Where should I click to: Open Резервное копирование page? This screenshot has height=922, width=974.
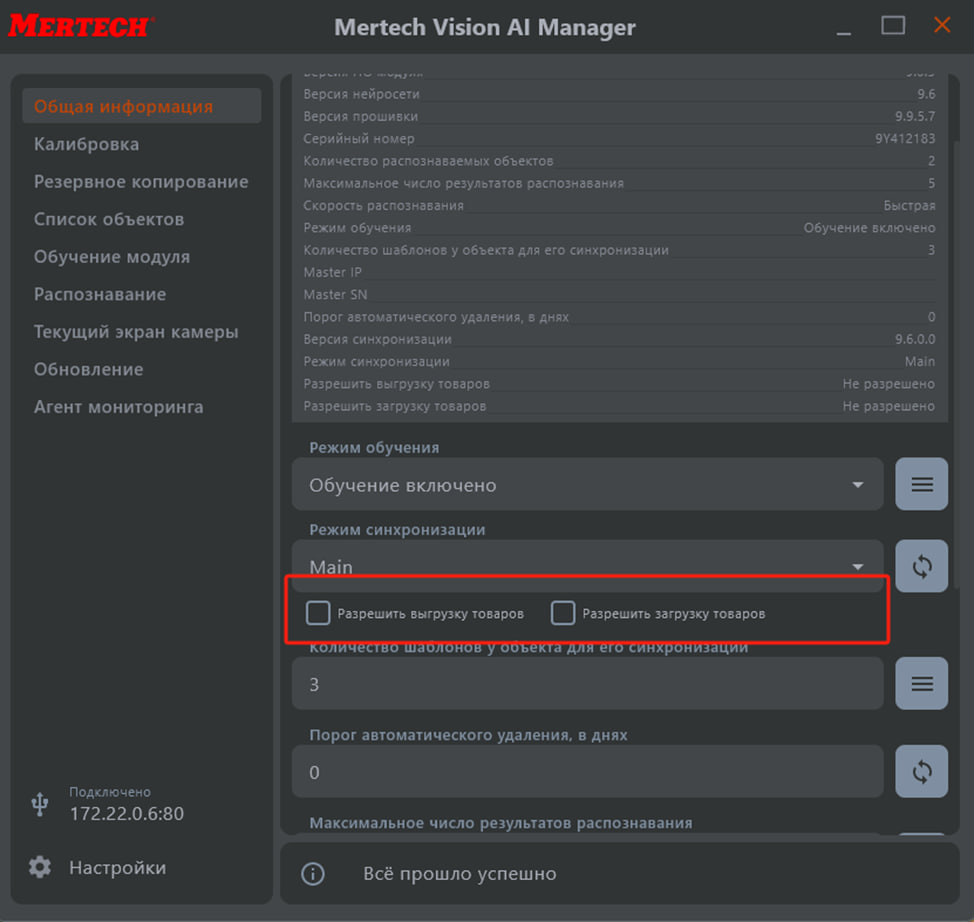[141, 182]
